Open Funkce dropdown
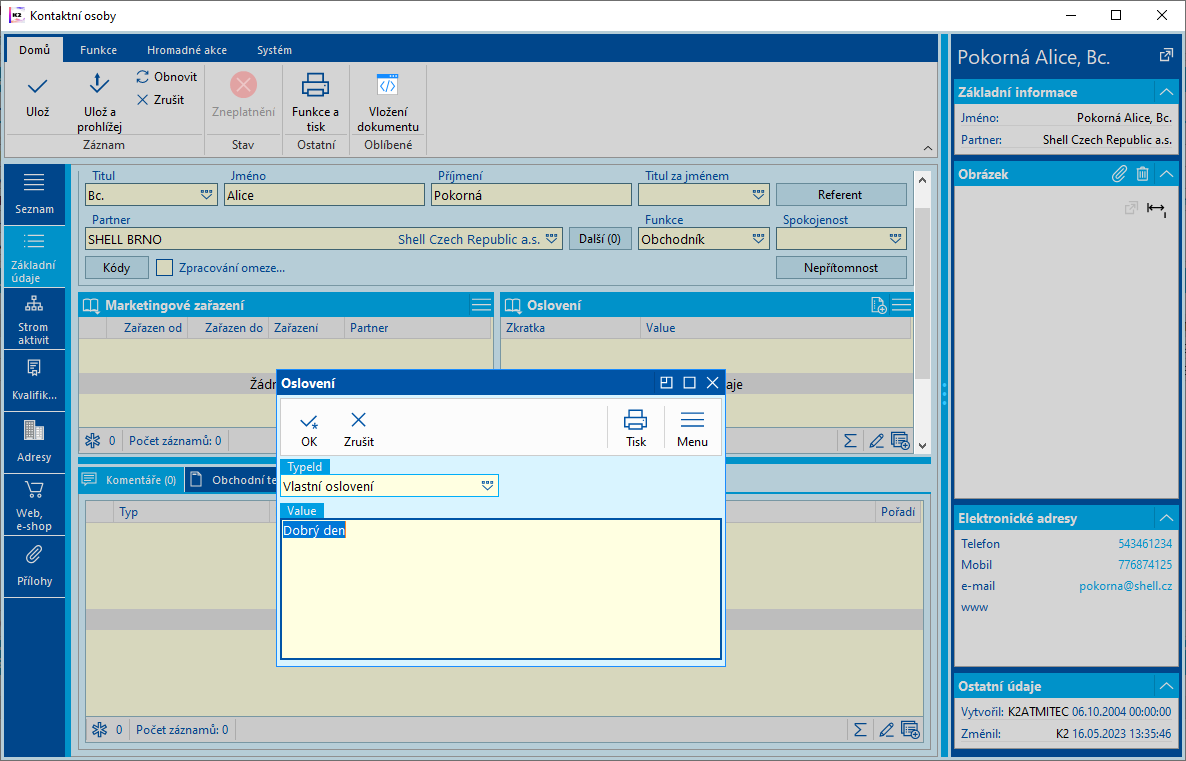This screenshot has width=1186, height=761. point(759,239)
